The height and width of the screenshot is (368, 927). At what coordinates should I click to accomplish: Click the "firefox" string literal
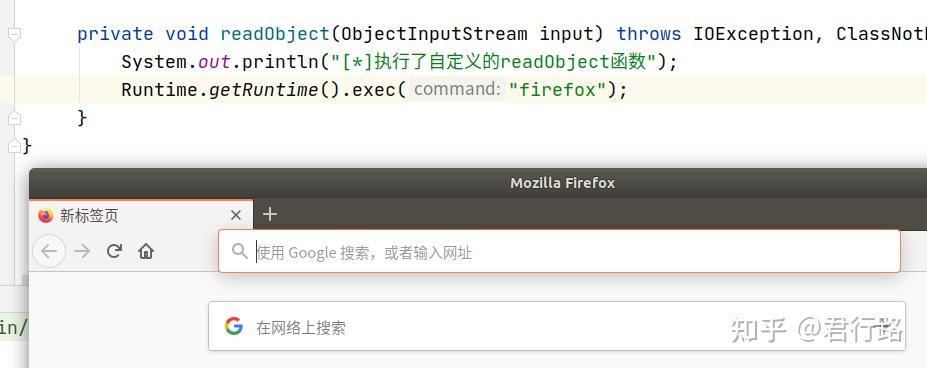[558, 90]
